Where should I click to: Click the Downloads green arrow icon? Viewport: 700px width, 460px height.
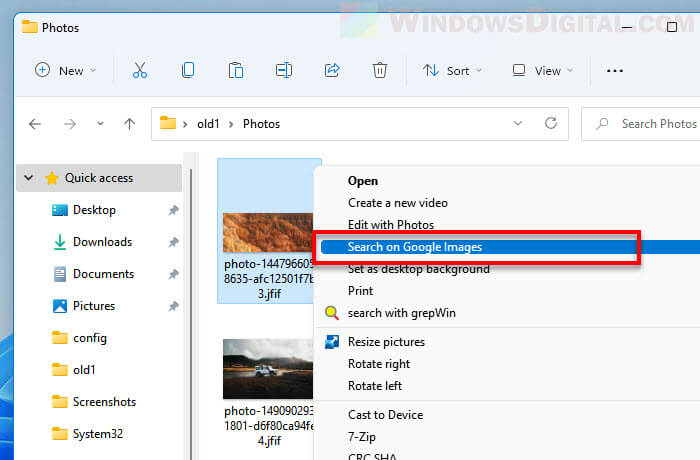coord(60,242)
